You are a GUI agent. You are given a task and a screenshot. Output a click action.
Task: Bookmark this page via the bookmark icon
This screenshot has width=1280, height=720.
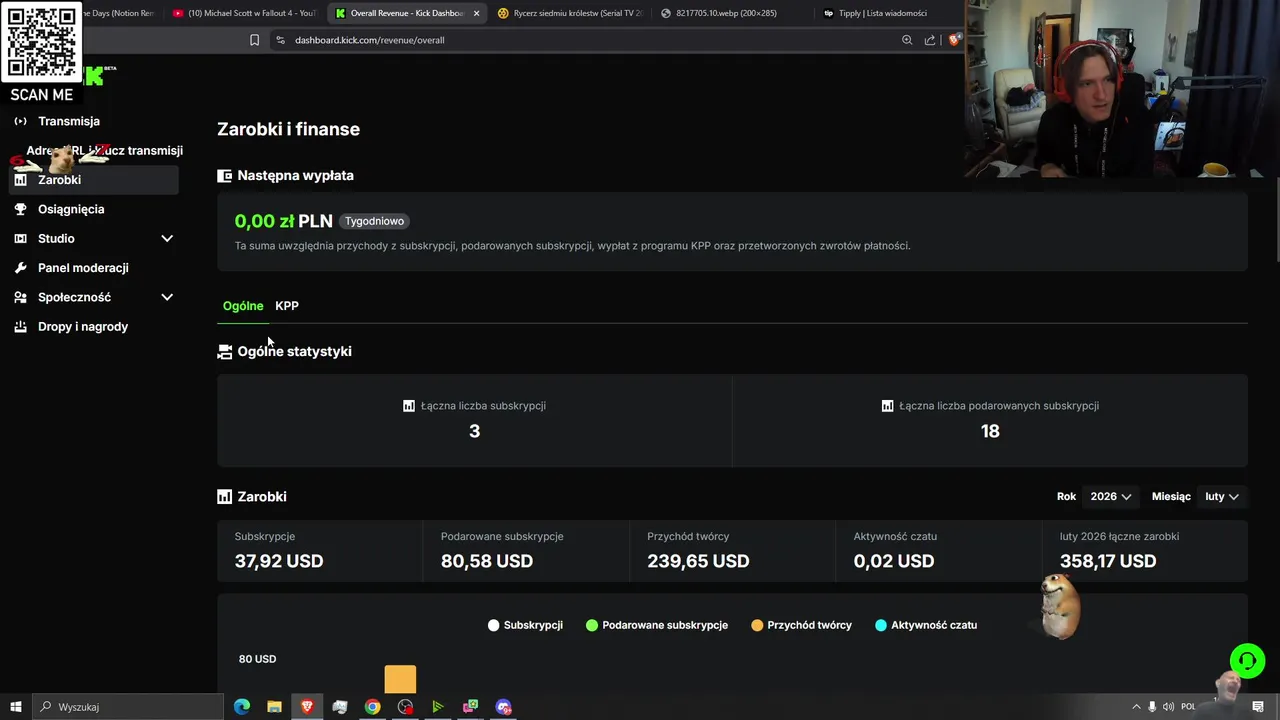[x=254, y=40]
